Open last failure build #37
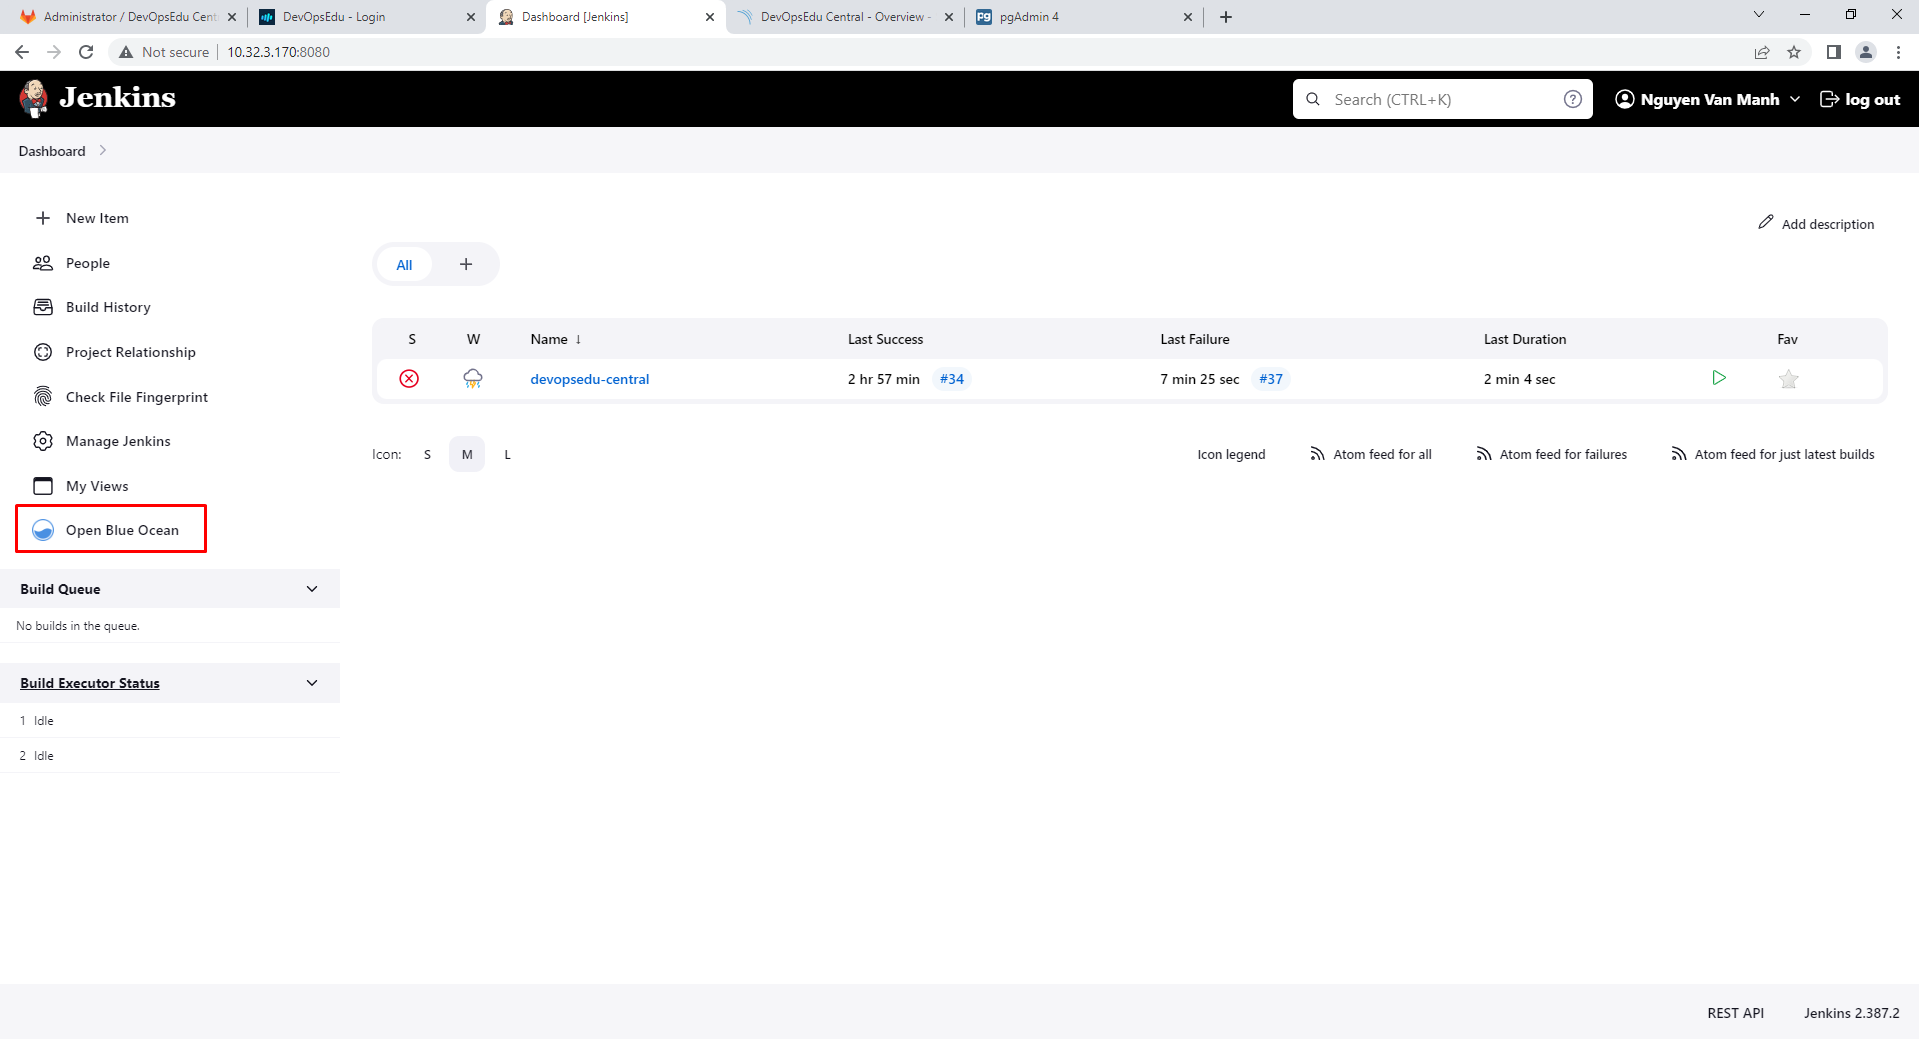This screenshot has width=1919, height=1039. [x=1271, y=379]
